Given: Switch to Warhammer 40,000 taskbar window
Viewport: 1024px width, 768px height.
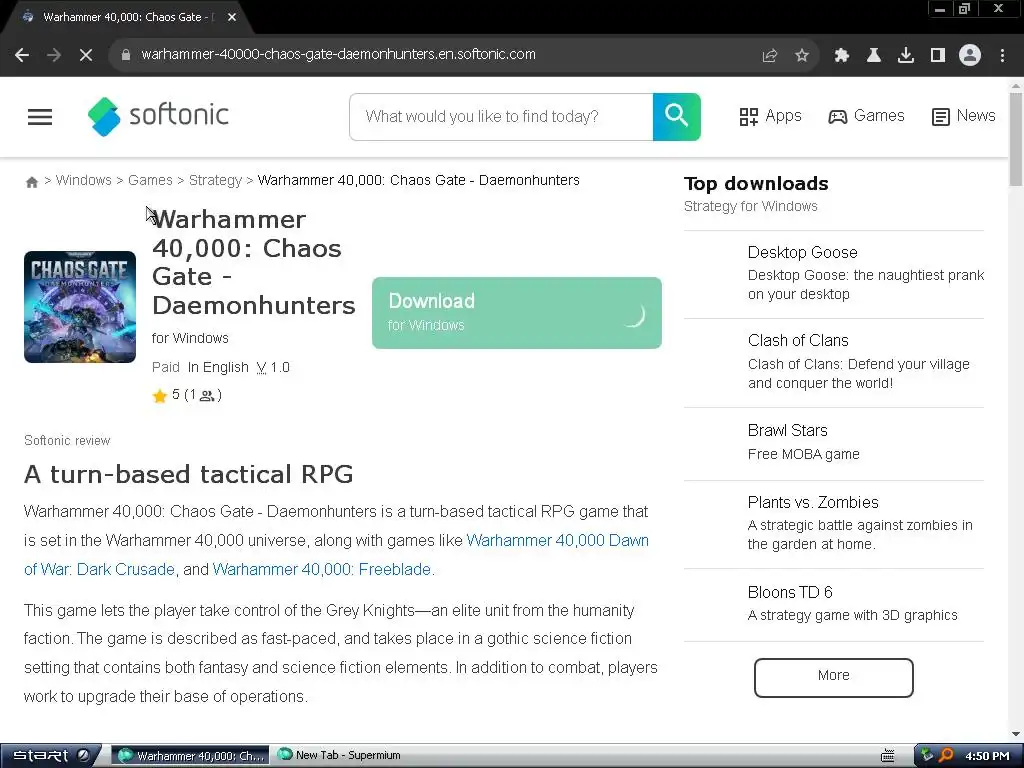Looking at the screenshot, I should click(190, 756).
